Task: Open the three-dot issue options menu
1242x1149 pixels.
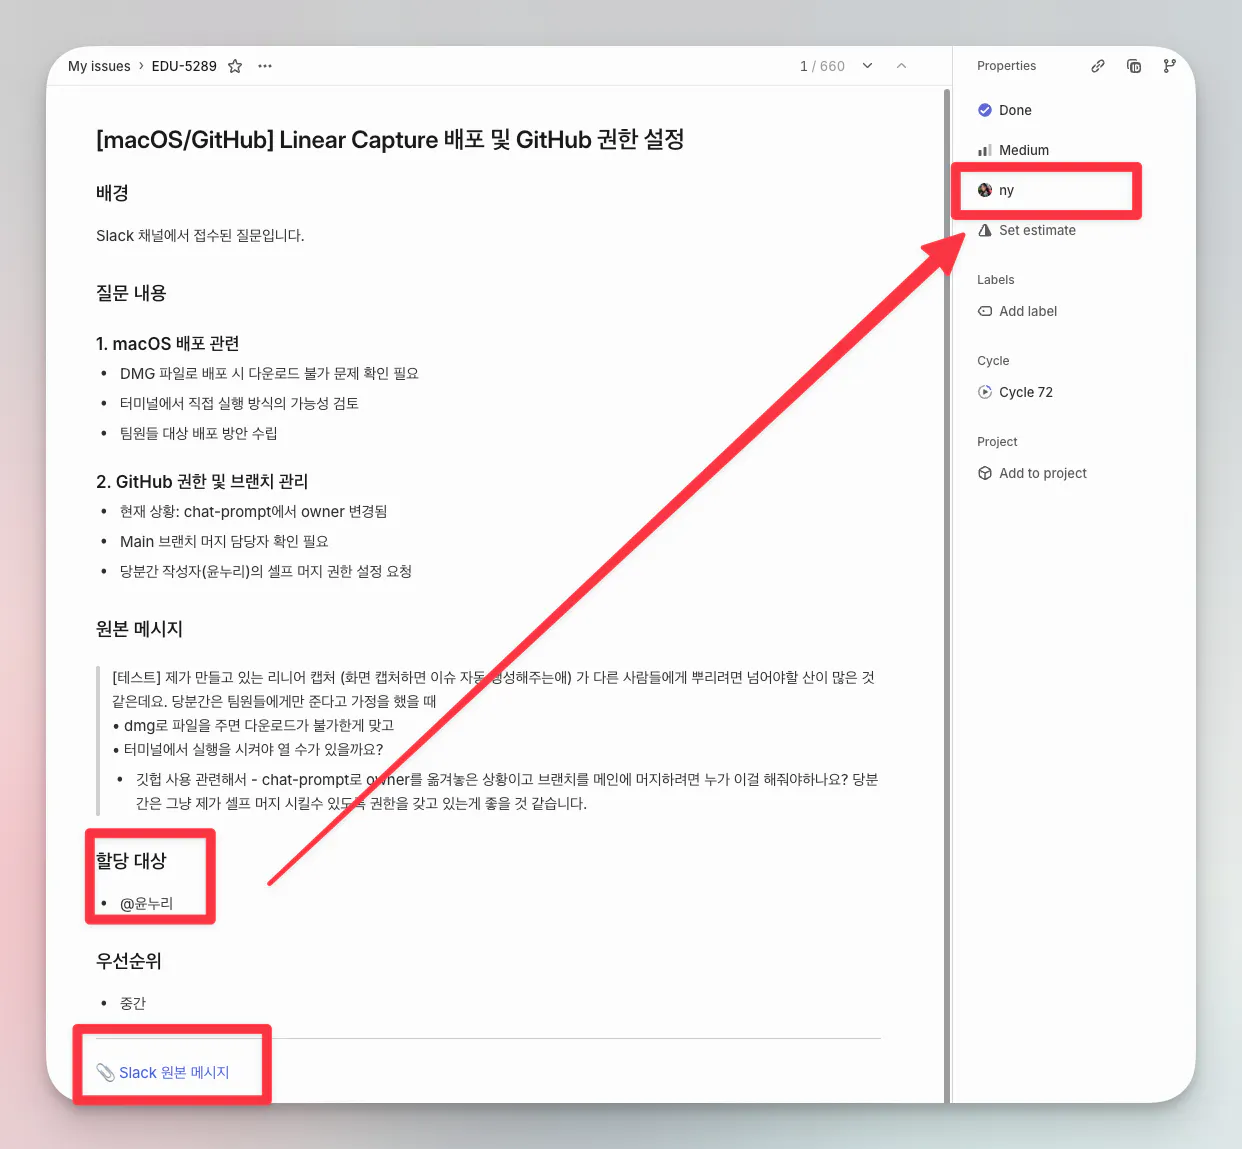Action: pos(265,66)
